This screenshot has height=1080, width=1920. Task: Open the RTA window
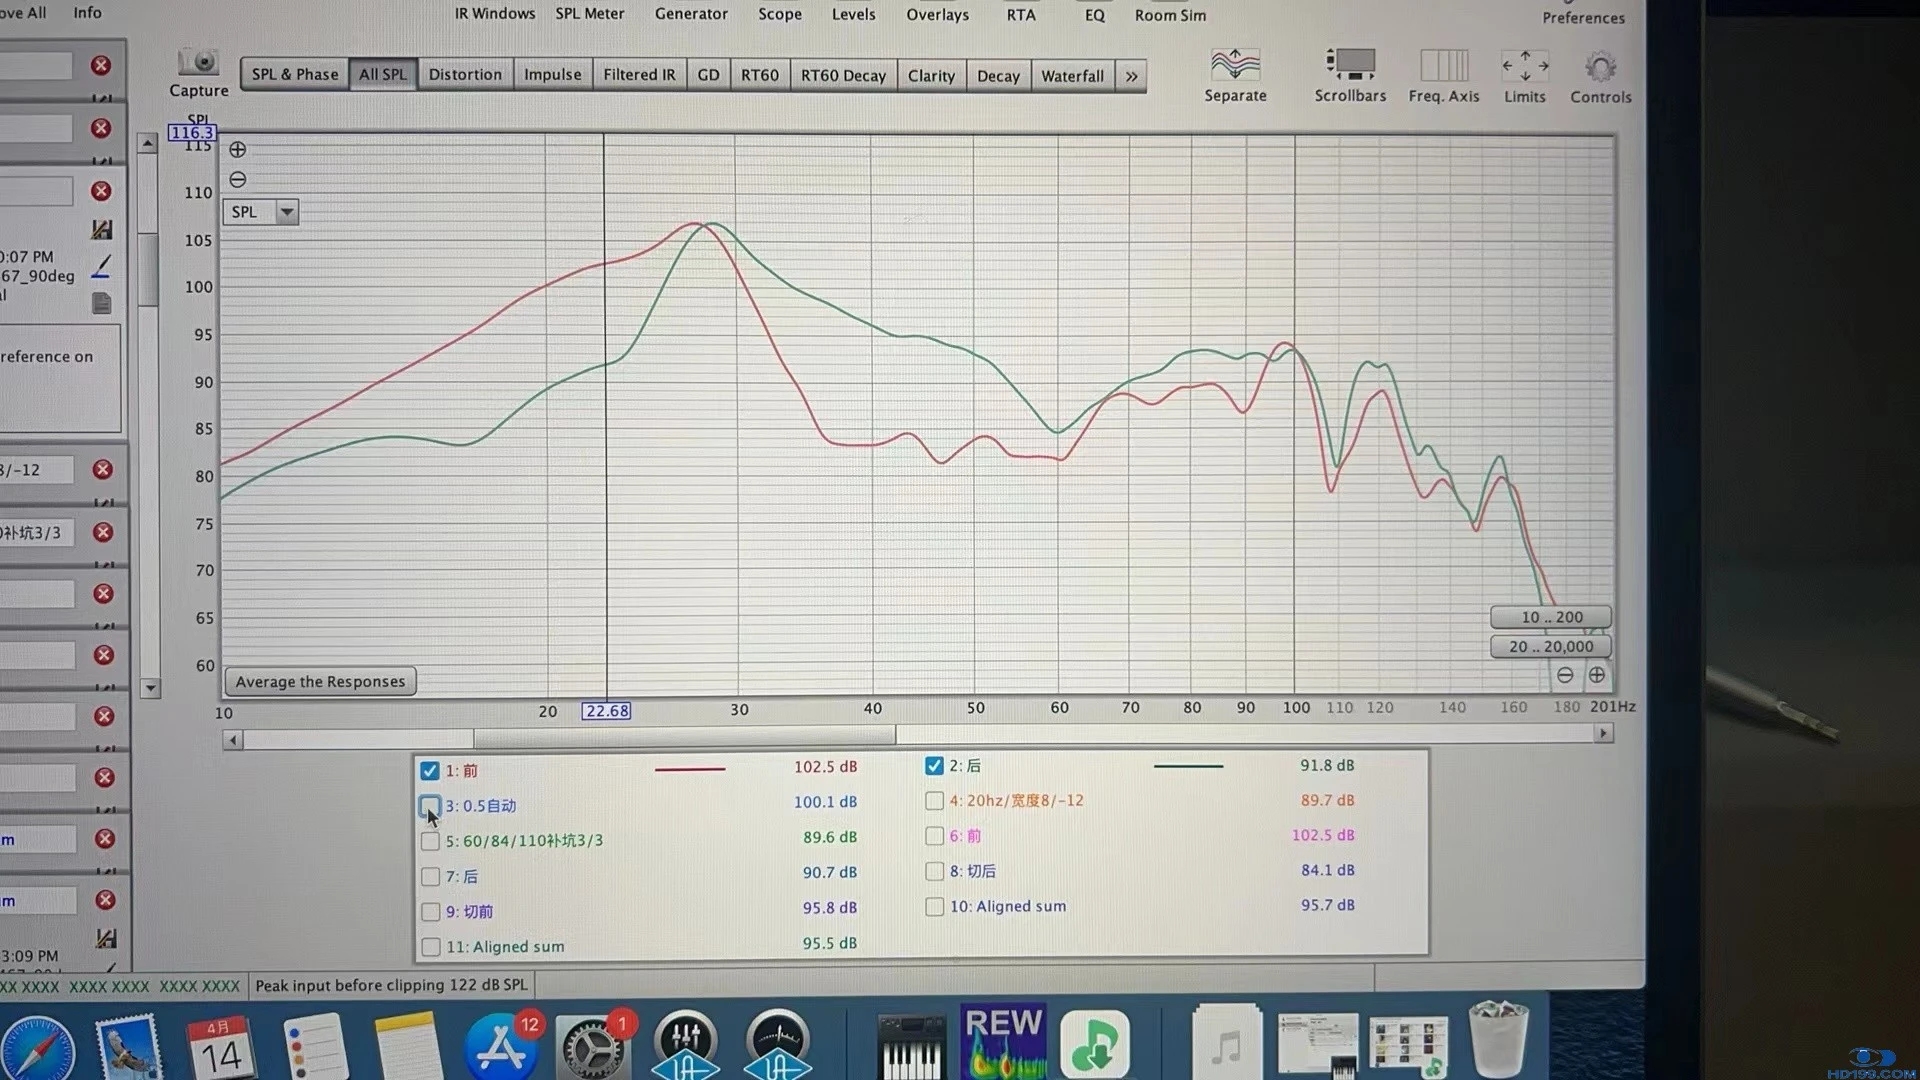coord(1021,14)
